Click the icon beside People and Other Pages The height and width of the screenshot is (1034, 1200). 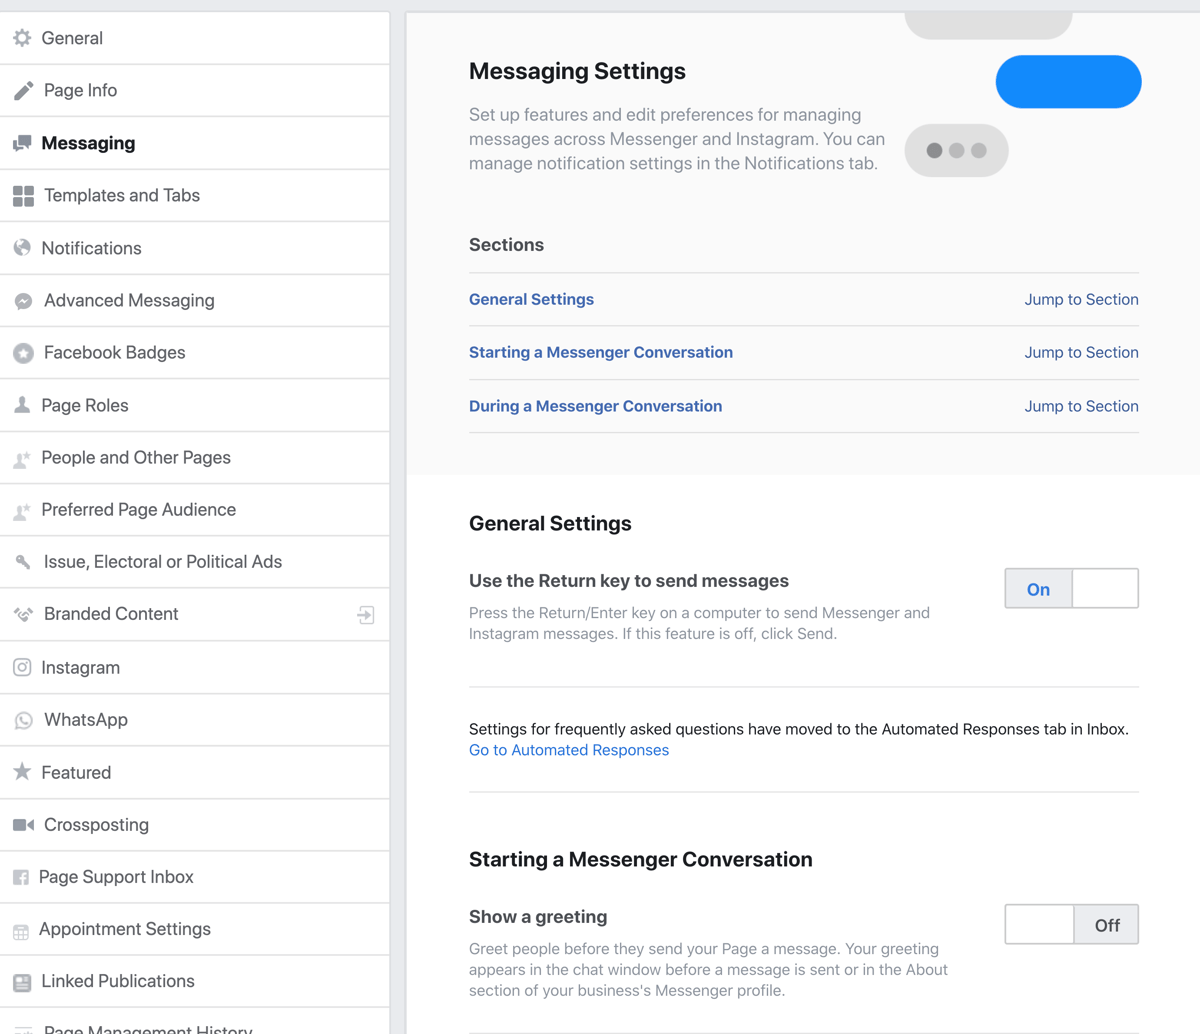[x=22, y=459]
